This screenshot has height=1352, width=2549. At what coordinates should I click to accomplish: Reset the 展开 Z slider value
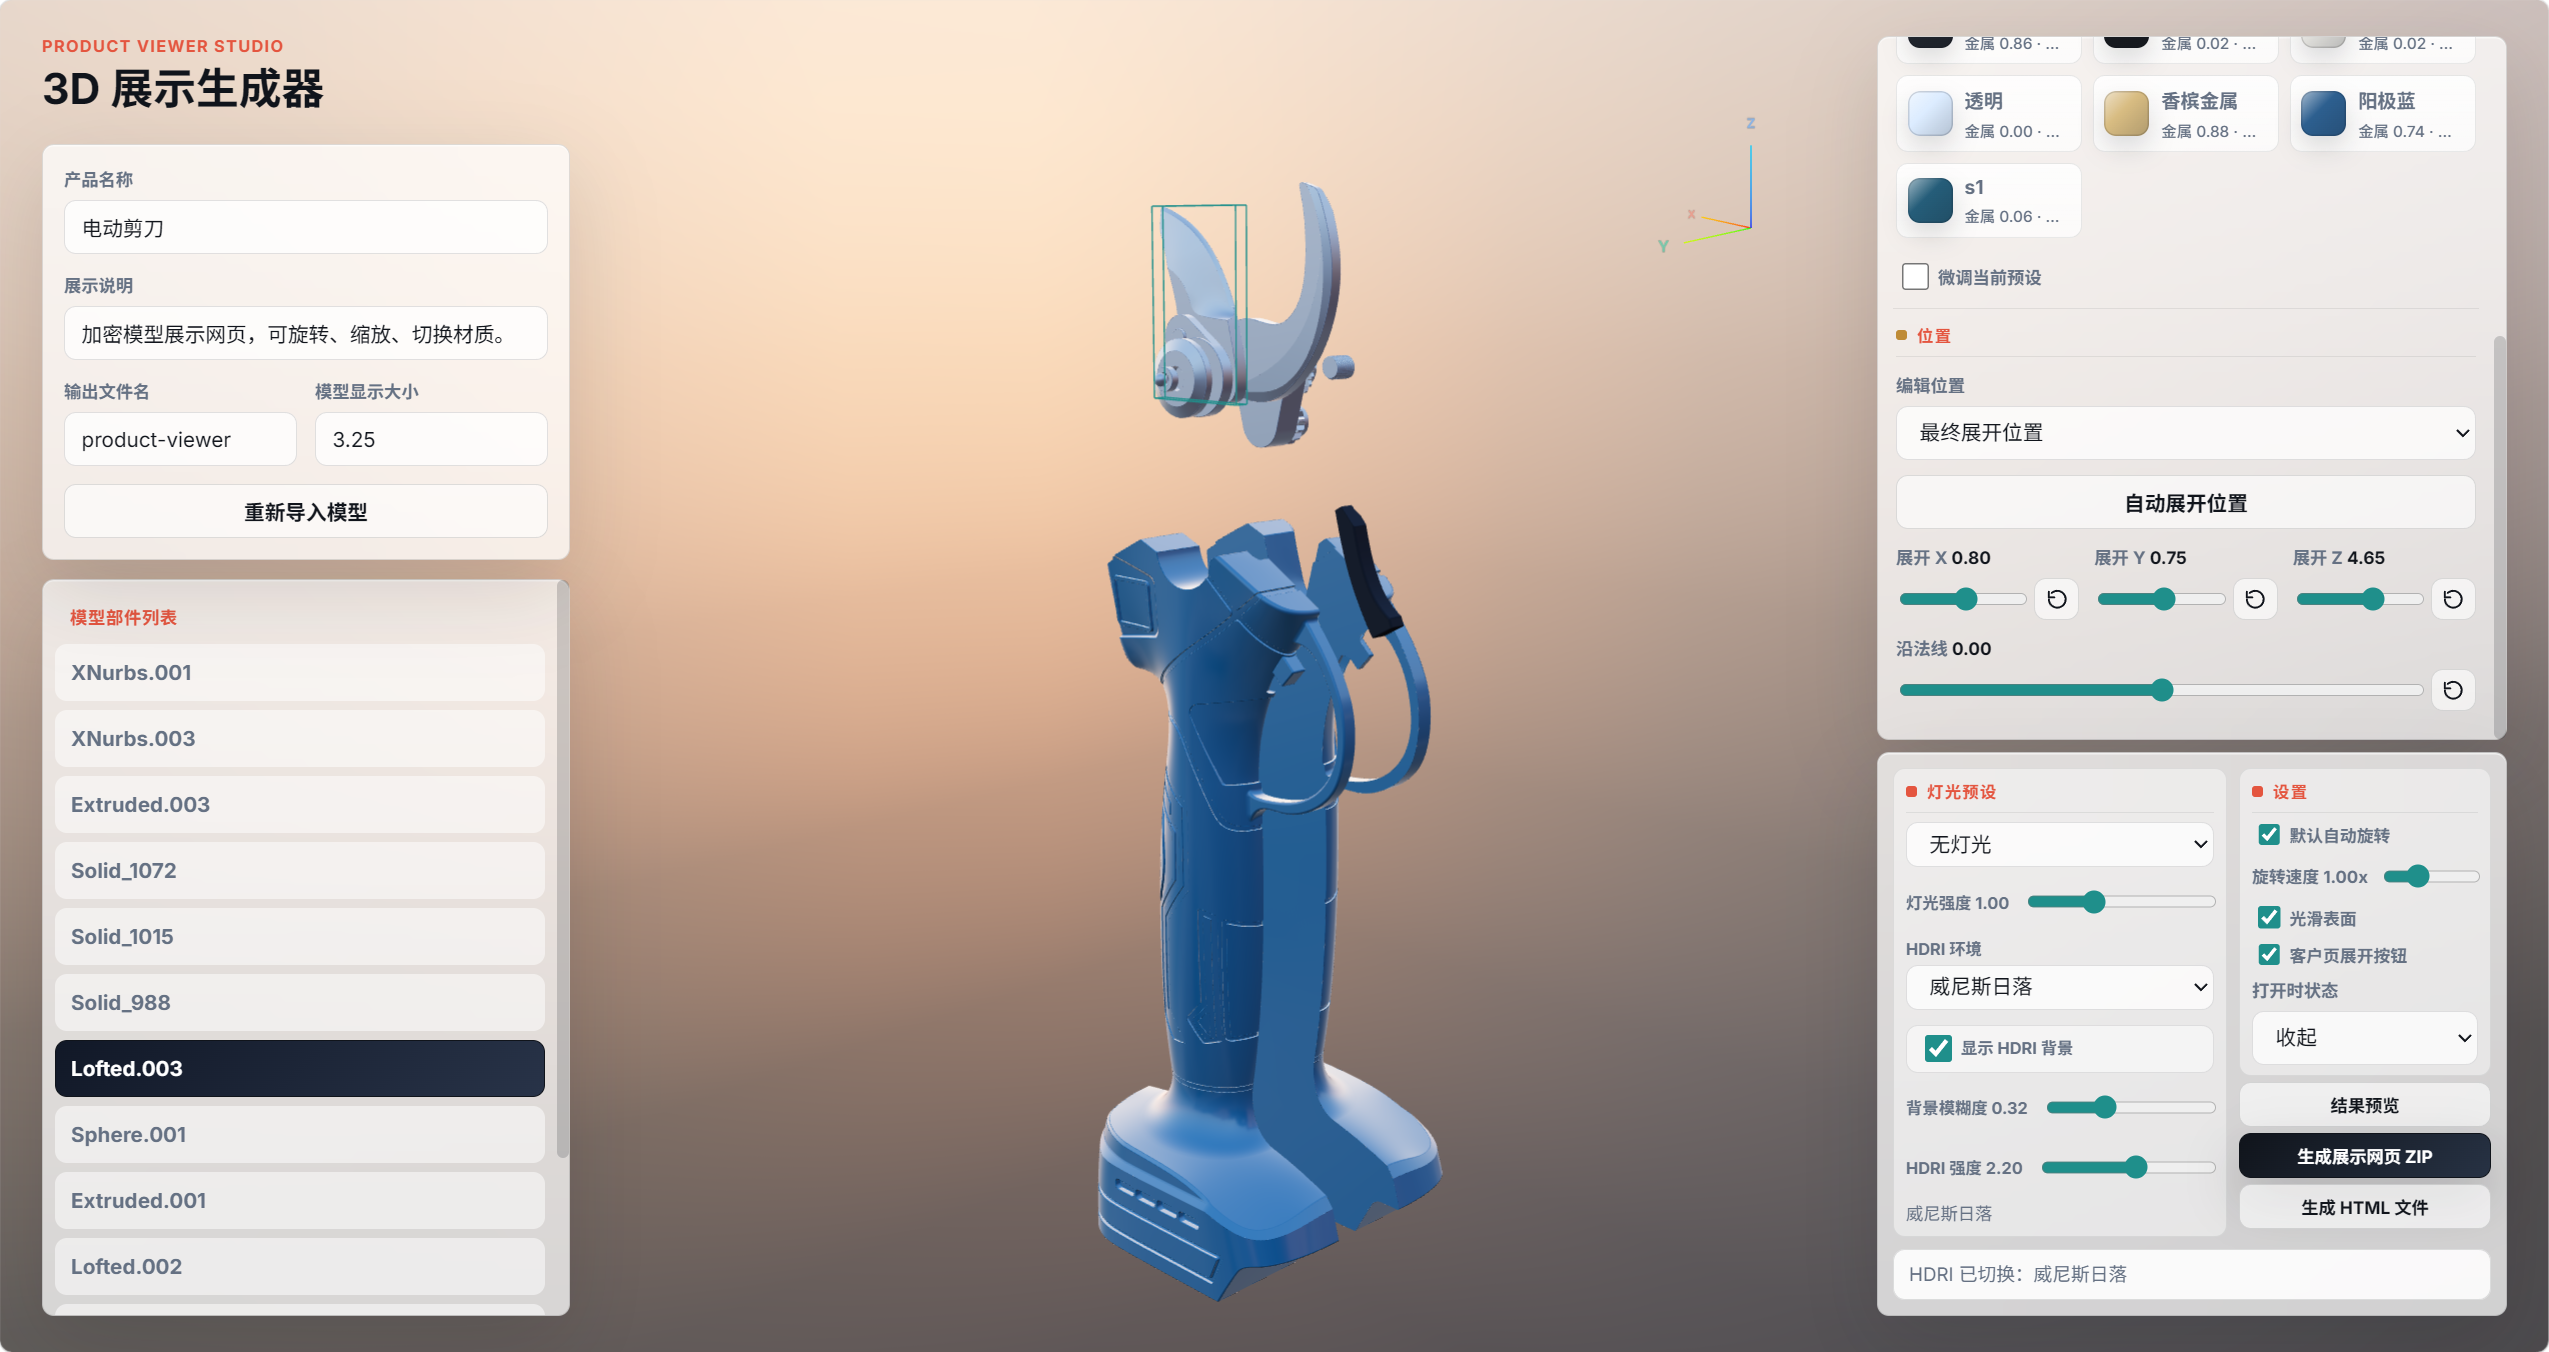coord(2452,599)
